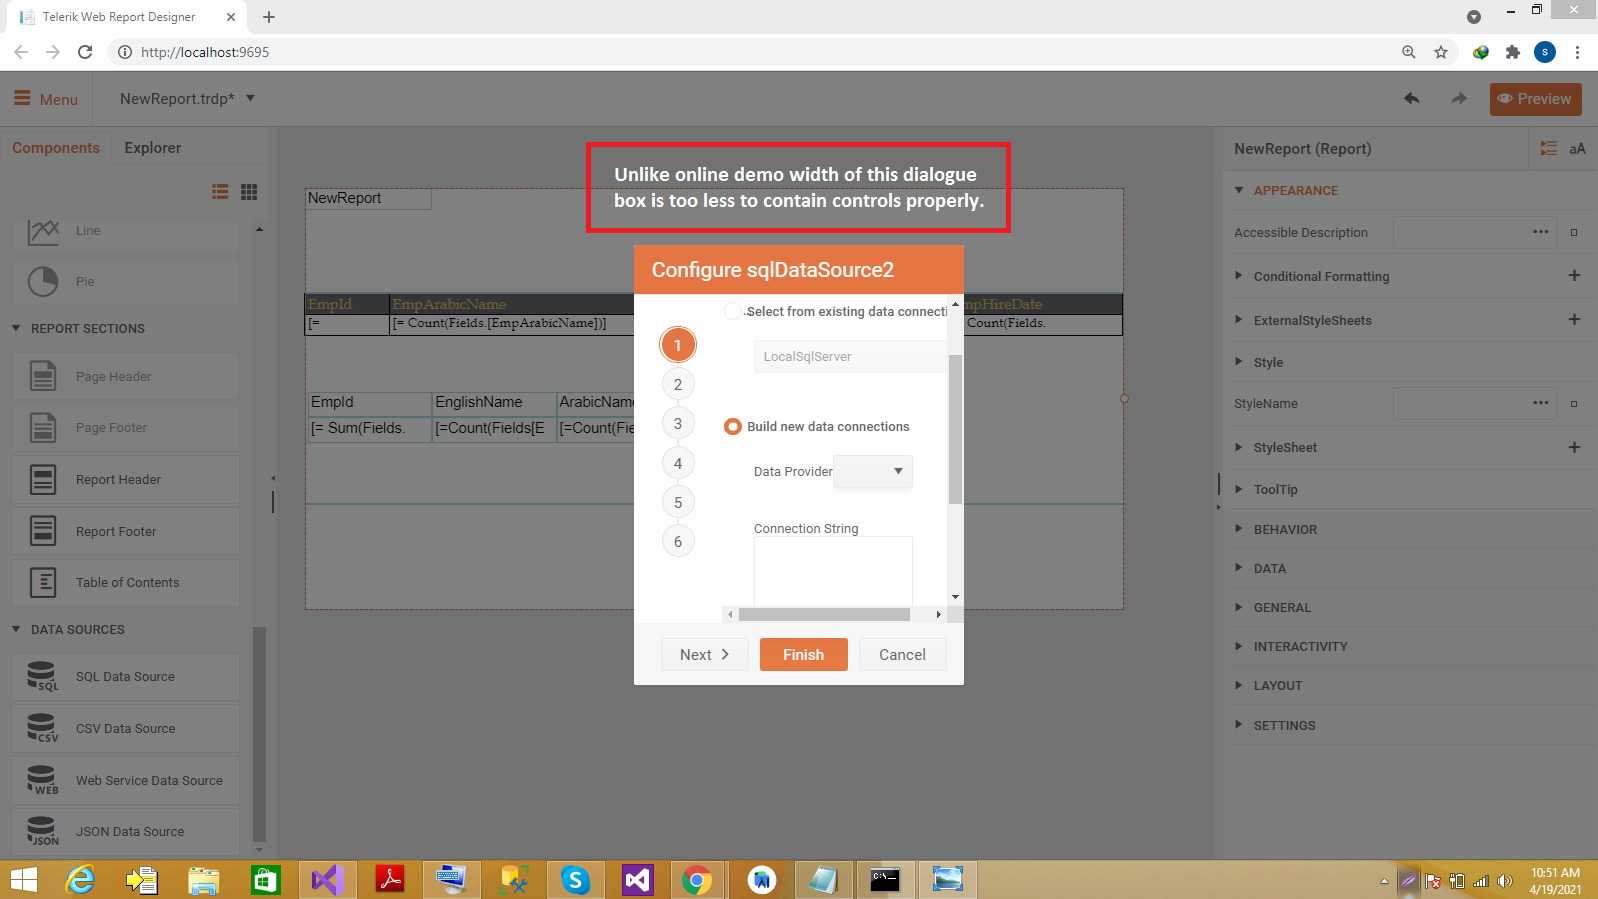Expand the GENERAL section
Viewport: 1598px width, 899px height.
(1239, 607)
